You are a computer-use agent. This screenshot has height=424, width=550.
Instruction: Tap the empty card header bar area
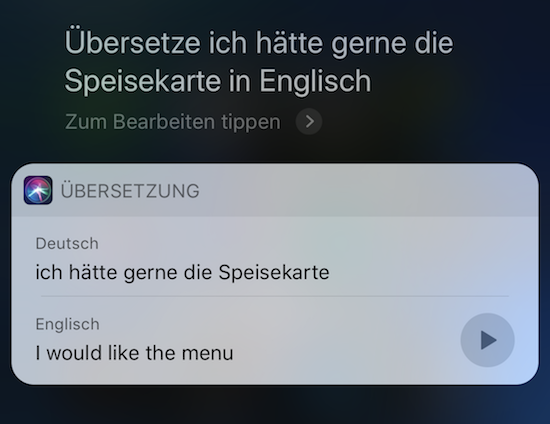pos(368,190)
